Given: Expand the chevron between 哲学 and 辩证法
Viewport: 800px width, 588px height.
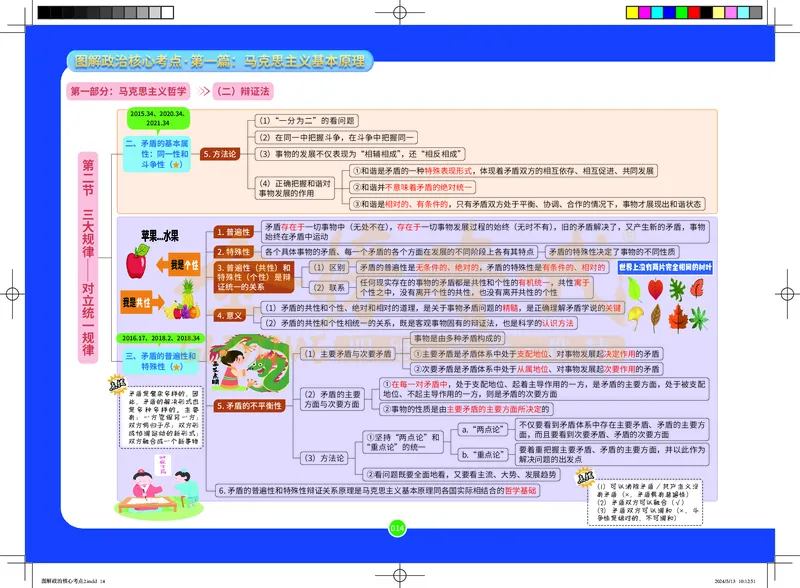Looking at the screenshot, I should coord(204,91).
